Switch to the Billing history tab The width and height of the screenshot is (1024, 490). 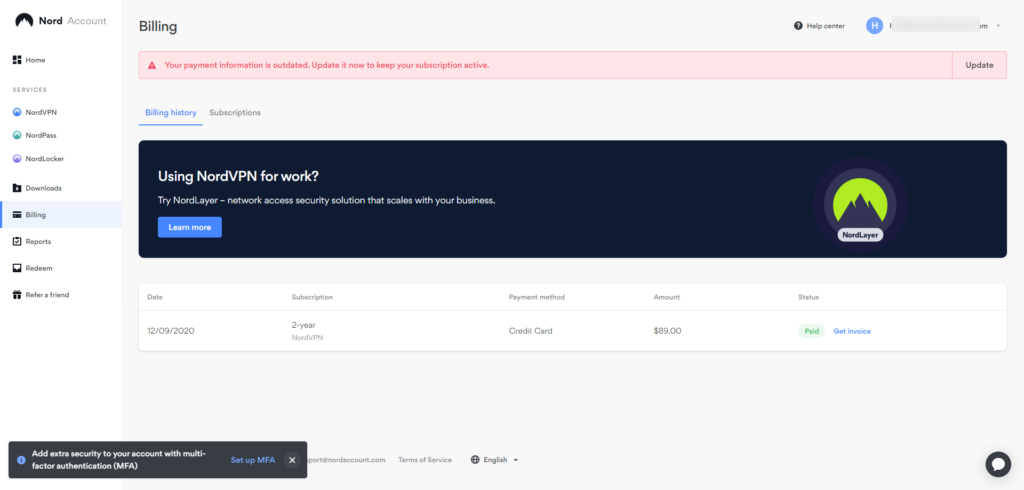point(170,112)
